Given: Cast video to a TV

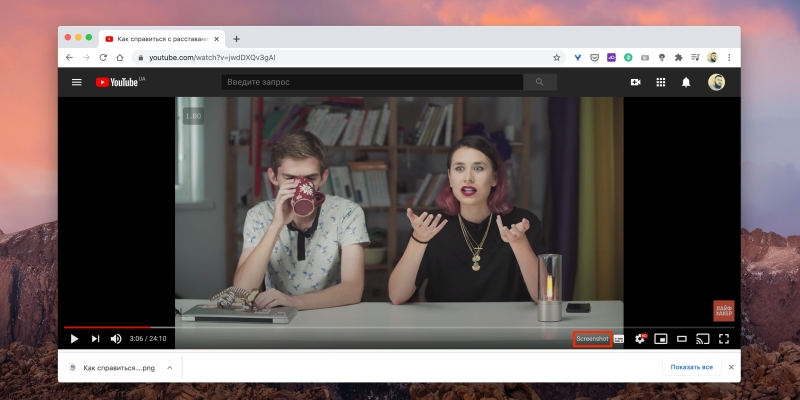Looking at the screenshot, I should coord(703,339).
